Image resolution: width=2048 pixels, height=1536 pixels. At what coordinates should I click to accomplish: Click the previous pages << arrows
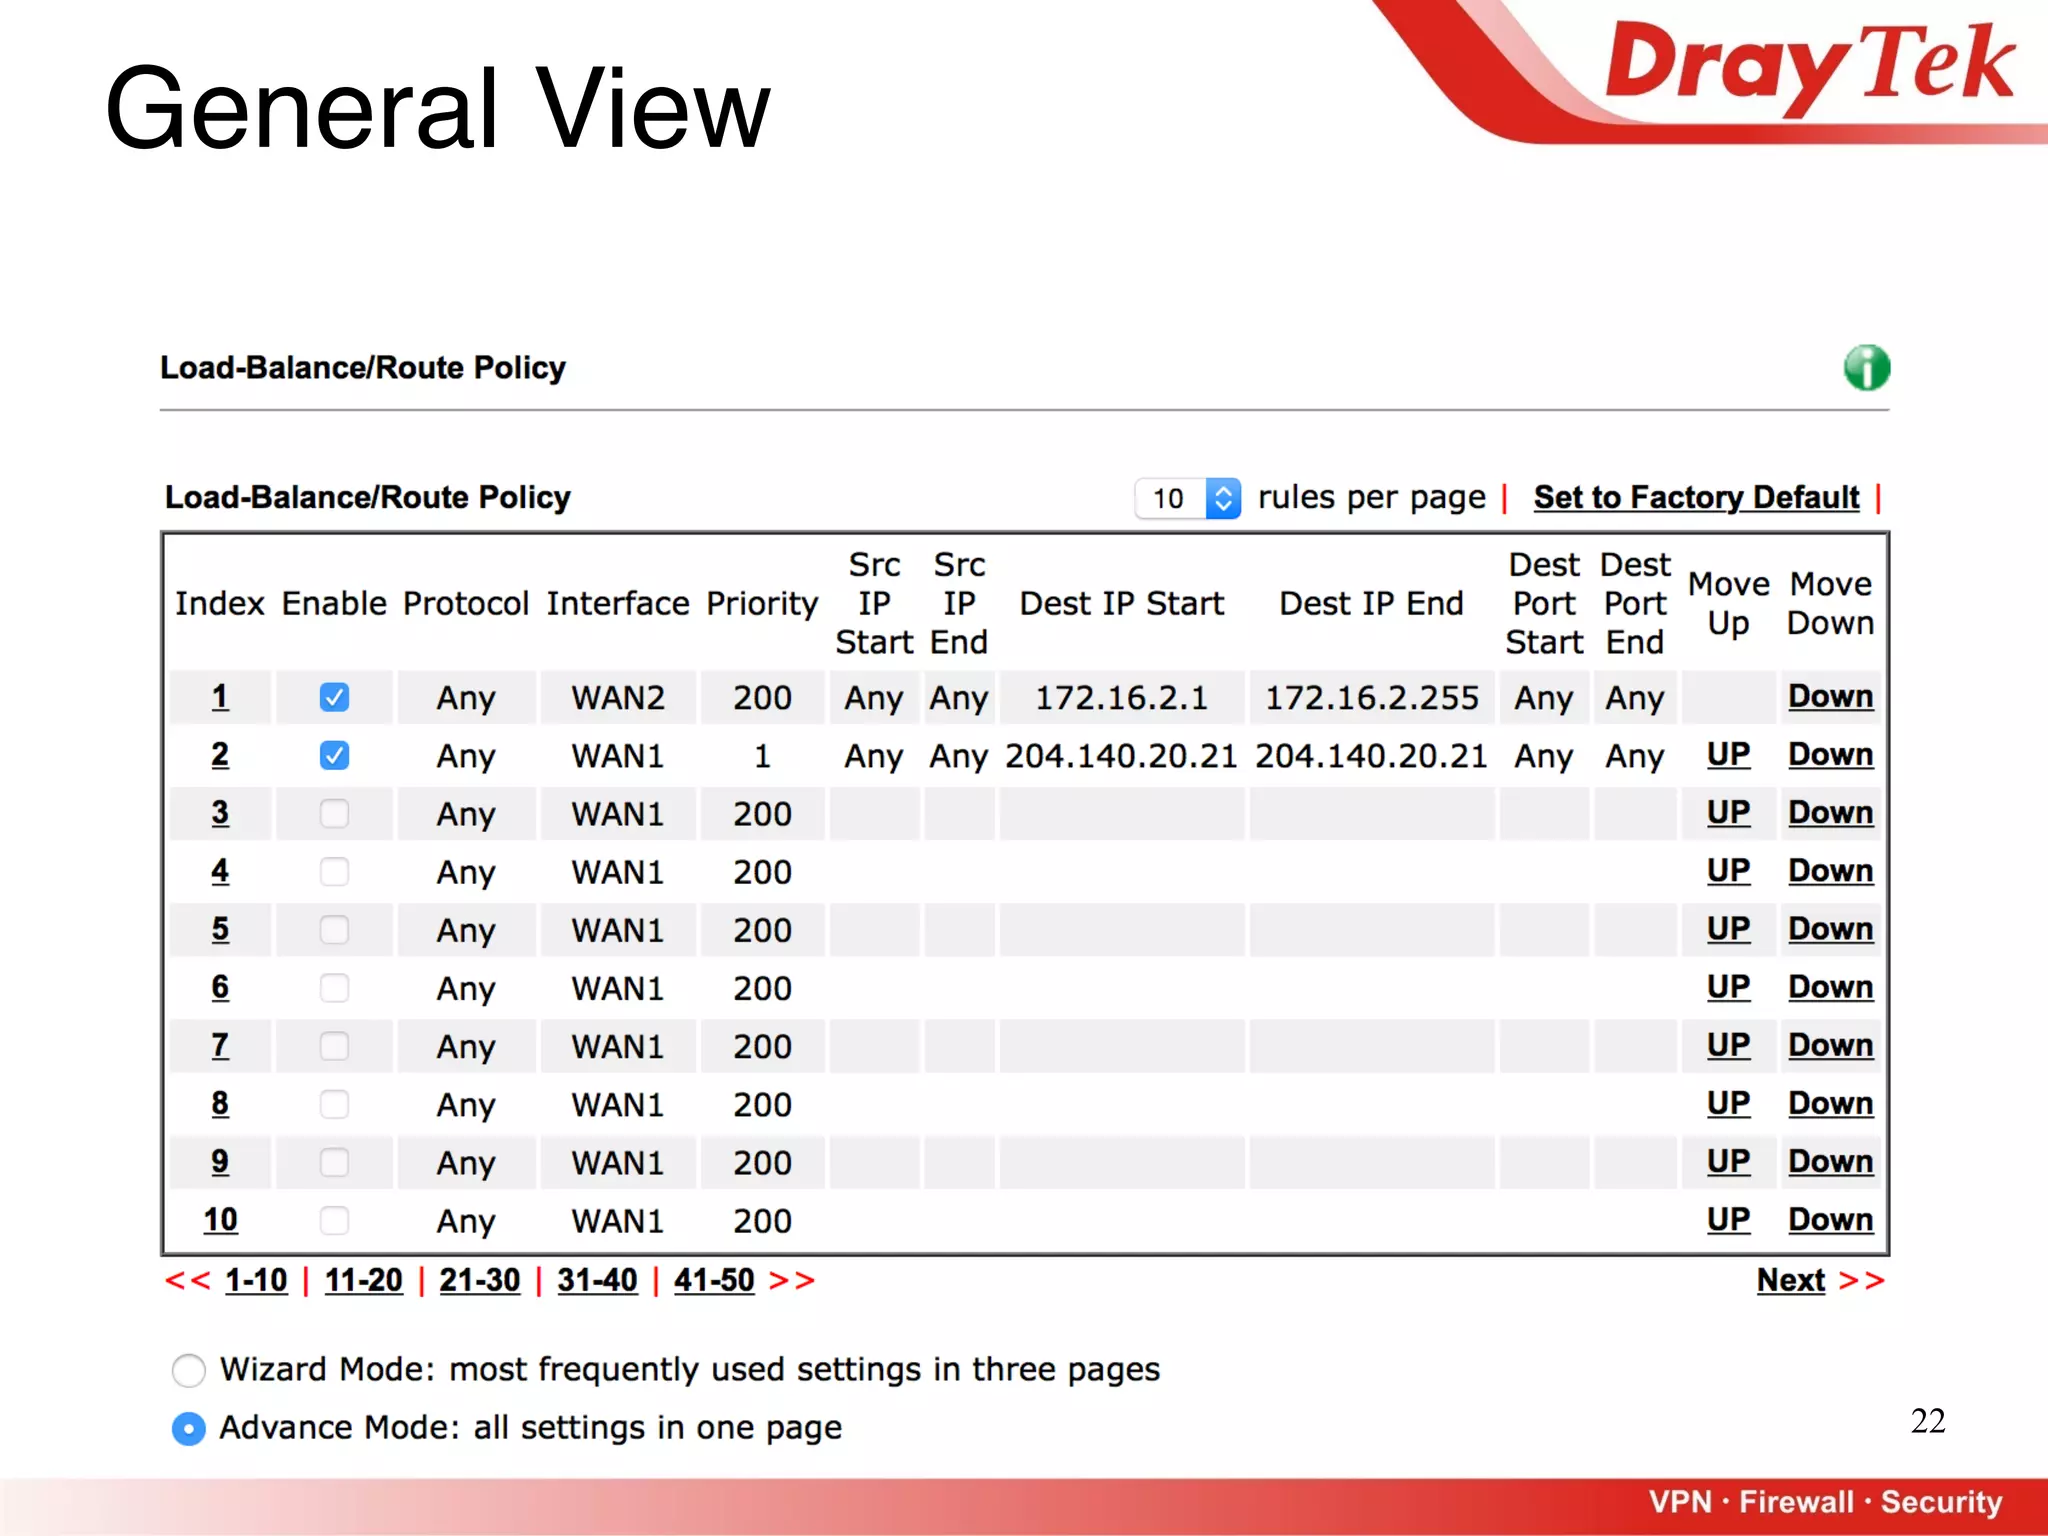pyautogui.click(x=188, y=1280)
